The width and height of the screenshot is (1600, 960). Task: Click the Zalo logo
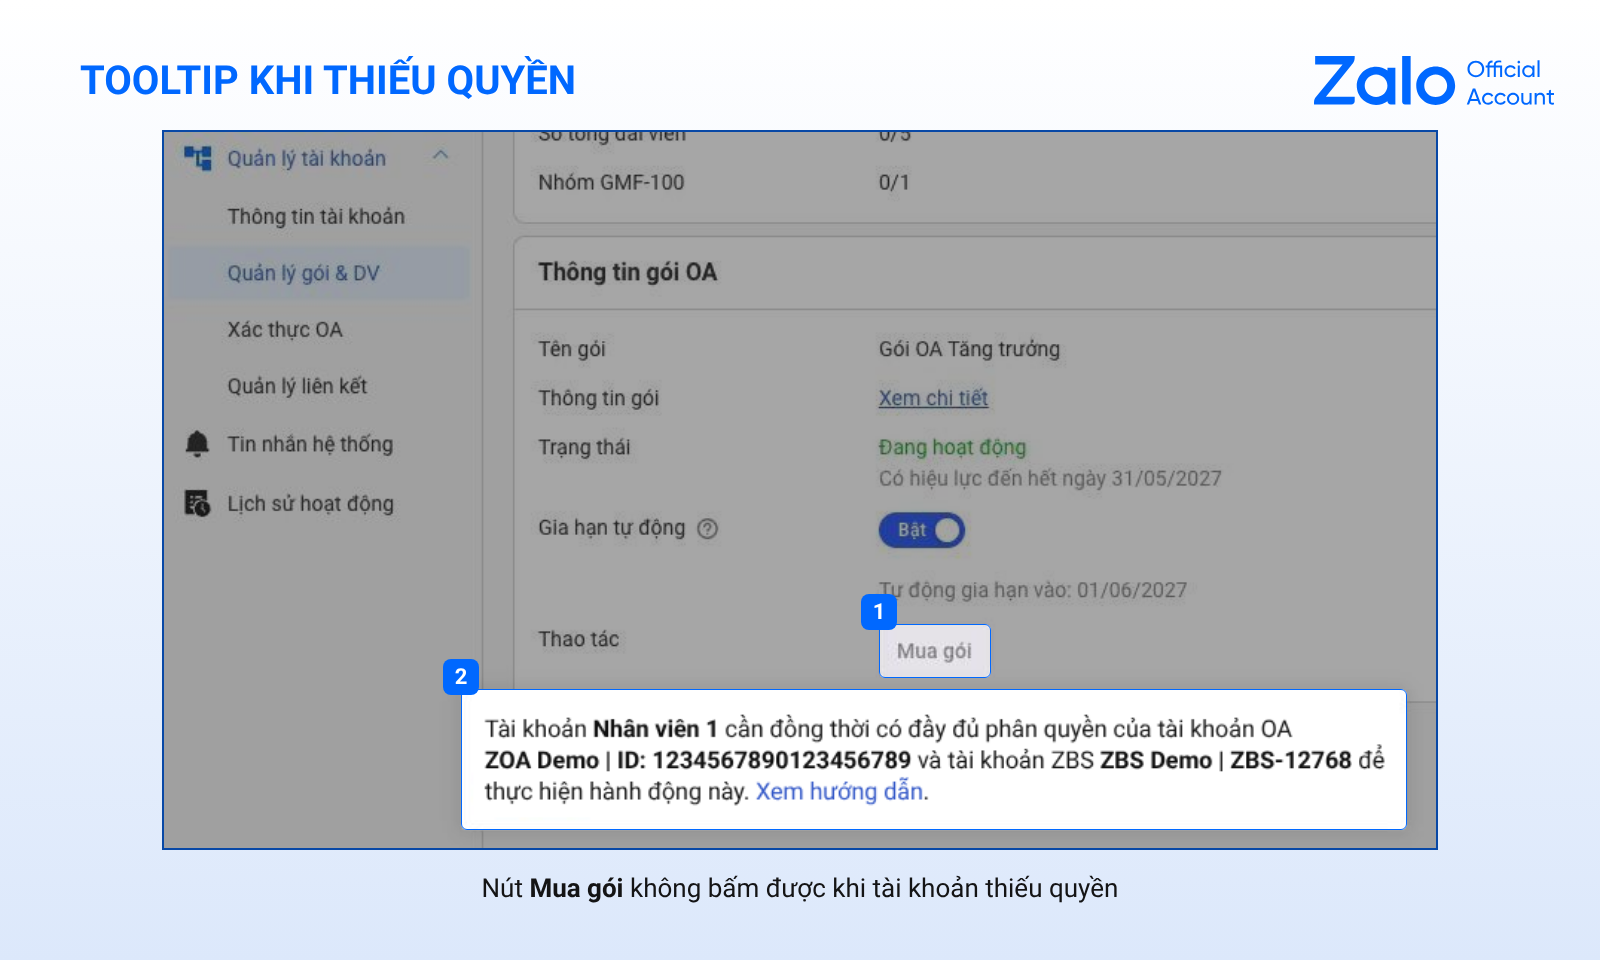tap(1384, 81)
